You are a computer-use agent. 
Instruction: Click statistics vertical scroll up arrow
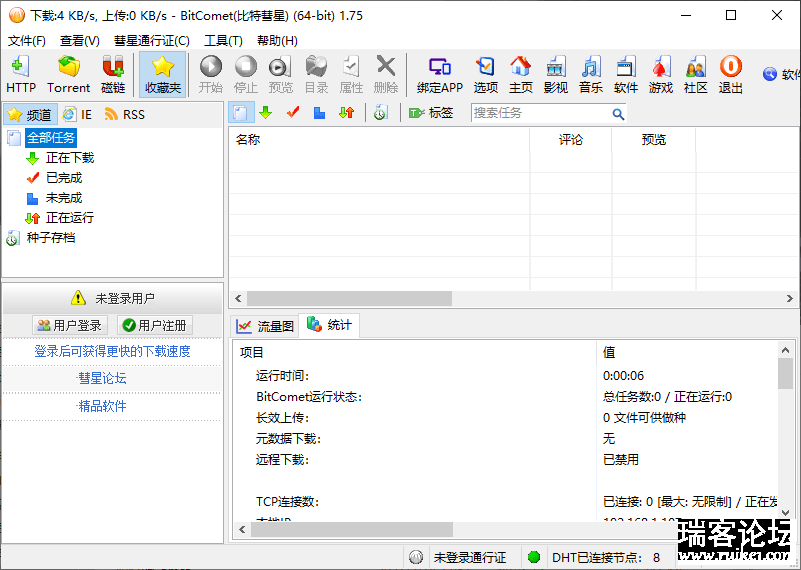coord(786,350)
